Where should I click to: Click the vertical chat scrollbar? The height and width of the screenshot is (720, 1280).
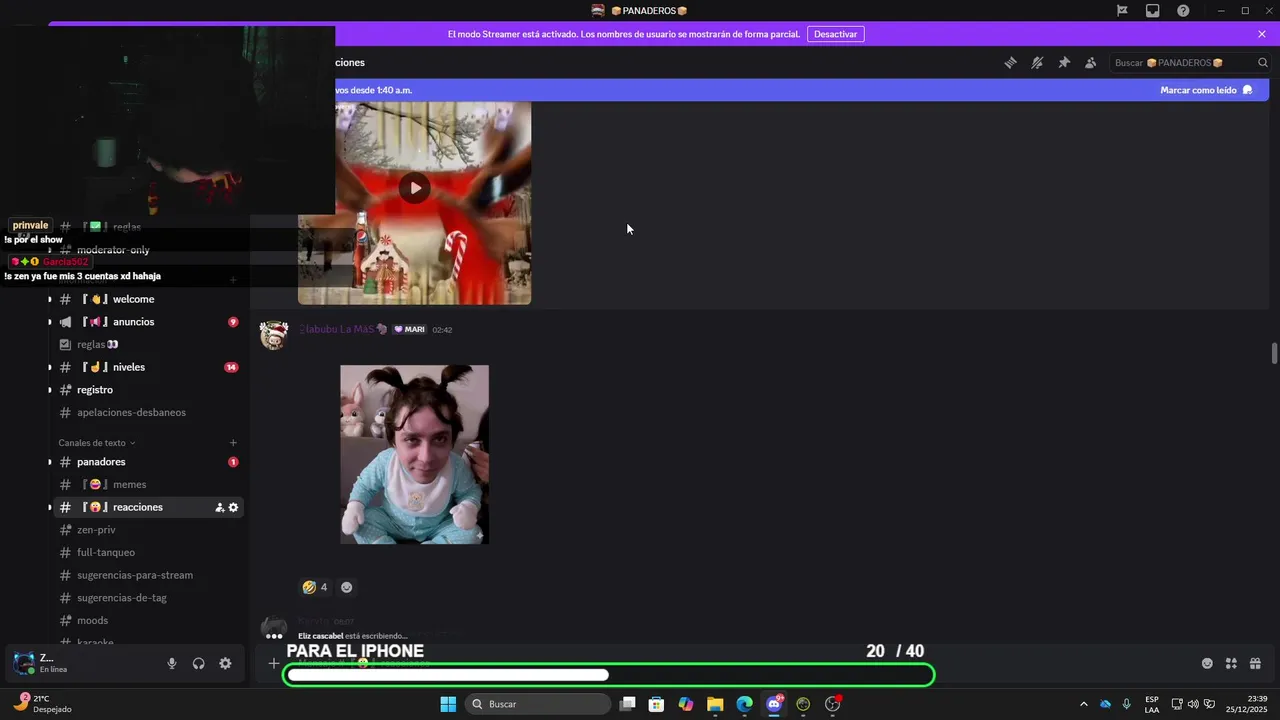(x=1274, y=354)
